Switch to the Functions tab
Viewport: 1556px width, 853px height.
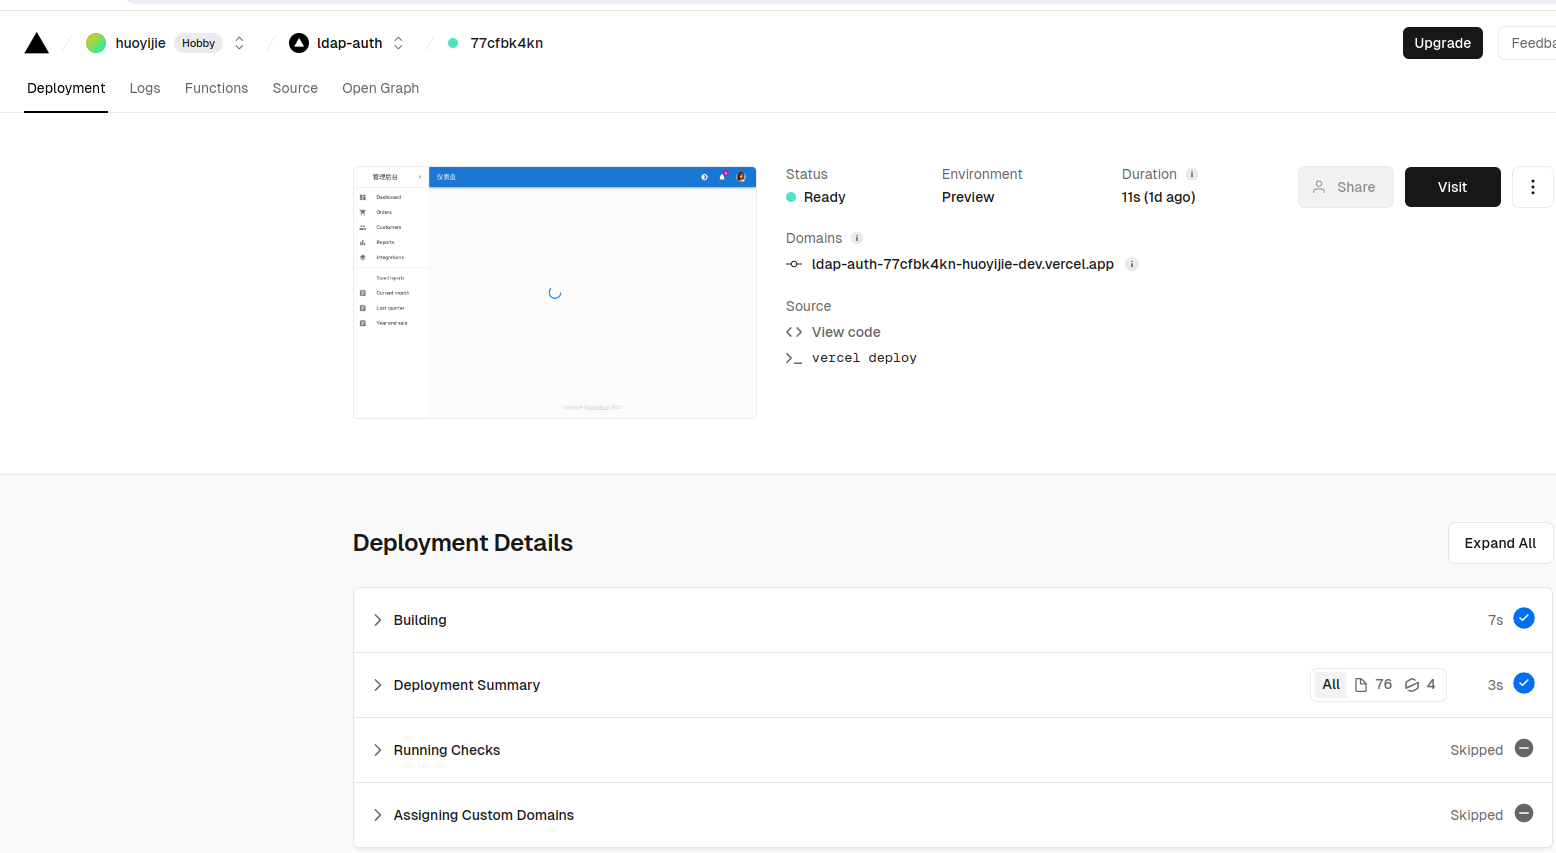(216, 88)
